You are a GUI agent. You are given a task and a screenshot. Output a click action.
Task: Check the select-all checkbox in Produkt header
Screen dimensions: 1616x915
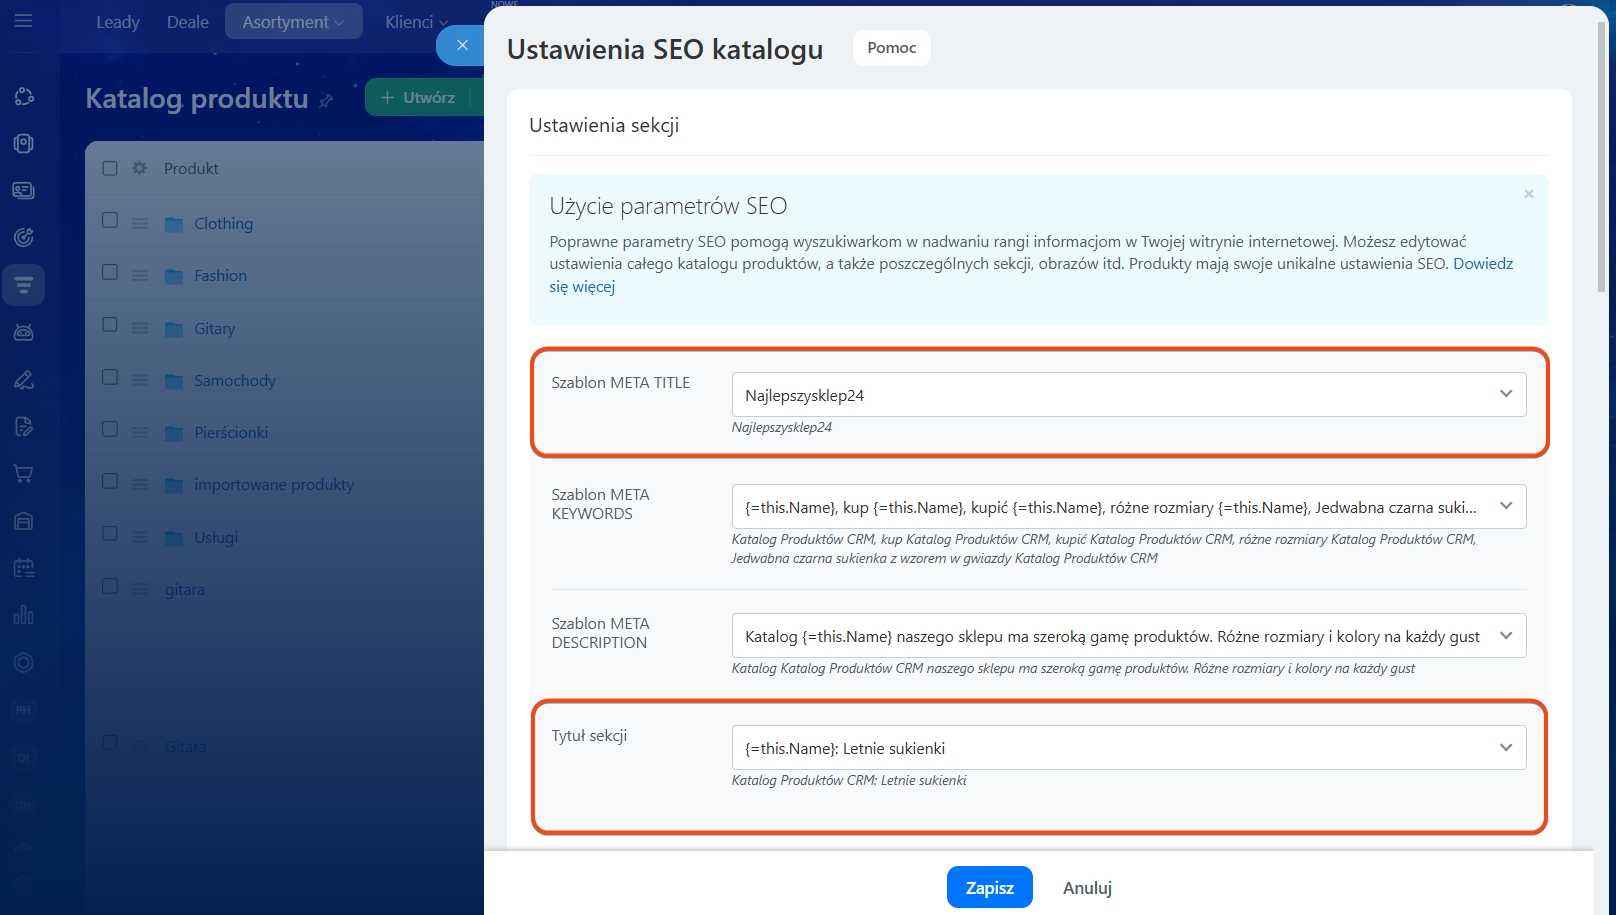click(x=110, y=168)
